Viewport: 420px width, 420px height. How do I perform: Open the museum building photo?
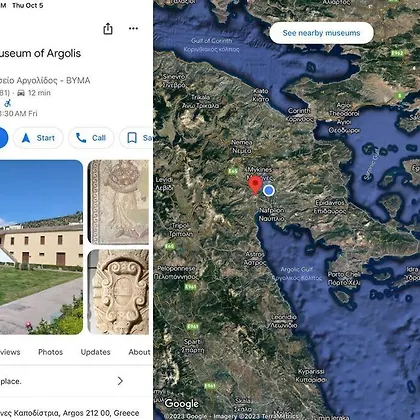tap(41, 247)
